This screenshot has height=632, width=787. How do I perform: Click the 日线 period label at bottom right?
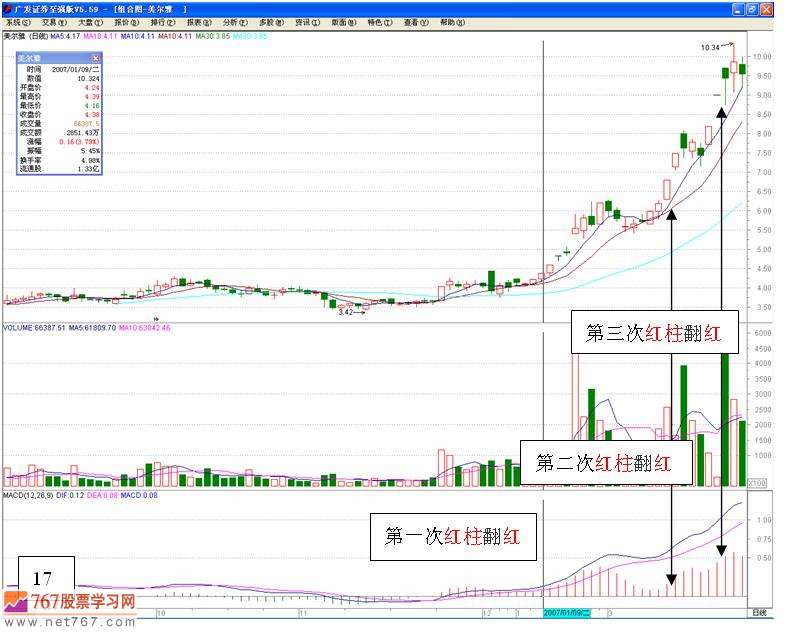pos(761,610)
